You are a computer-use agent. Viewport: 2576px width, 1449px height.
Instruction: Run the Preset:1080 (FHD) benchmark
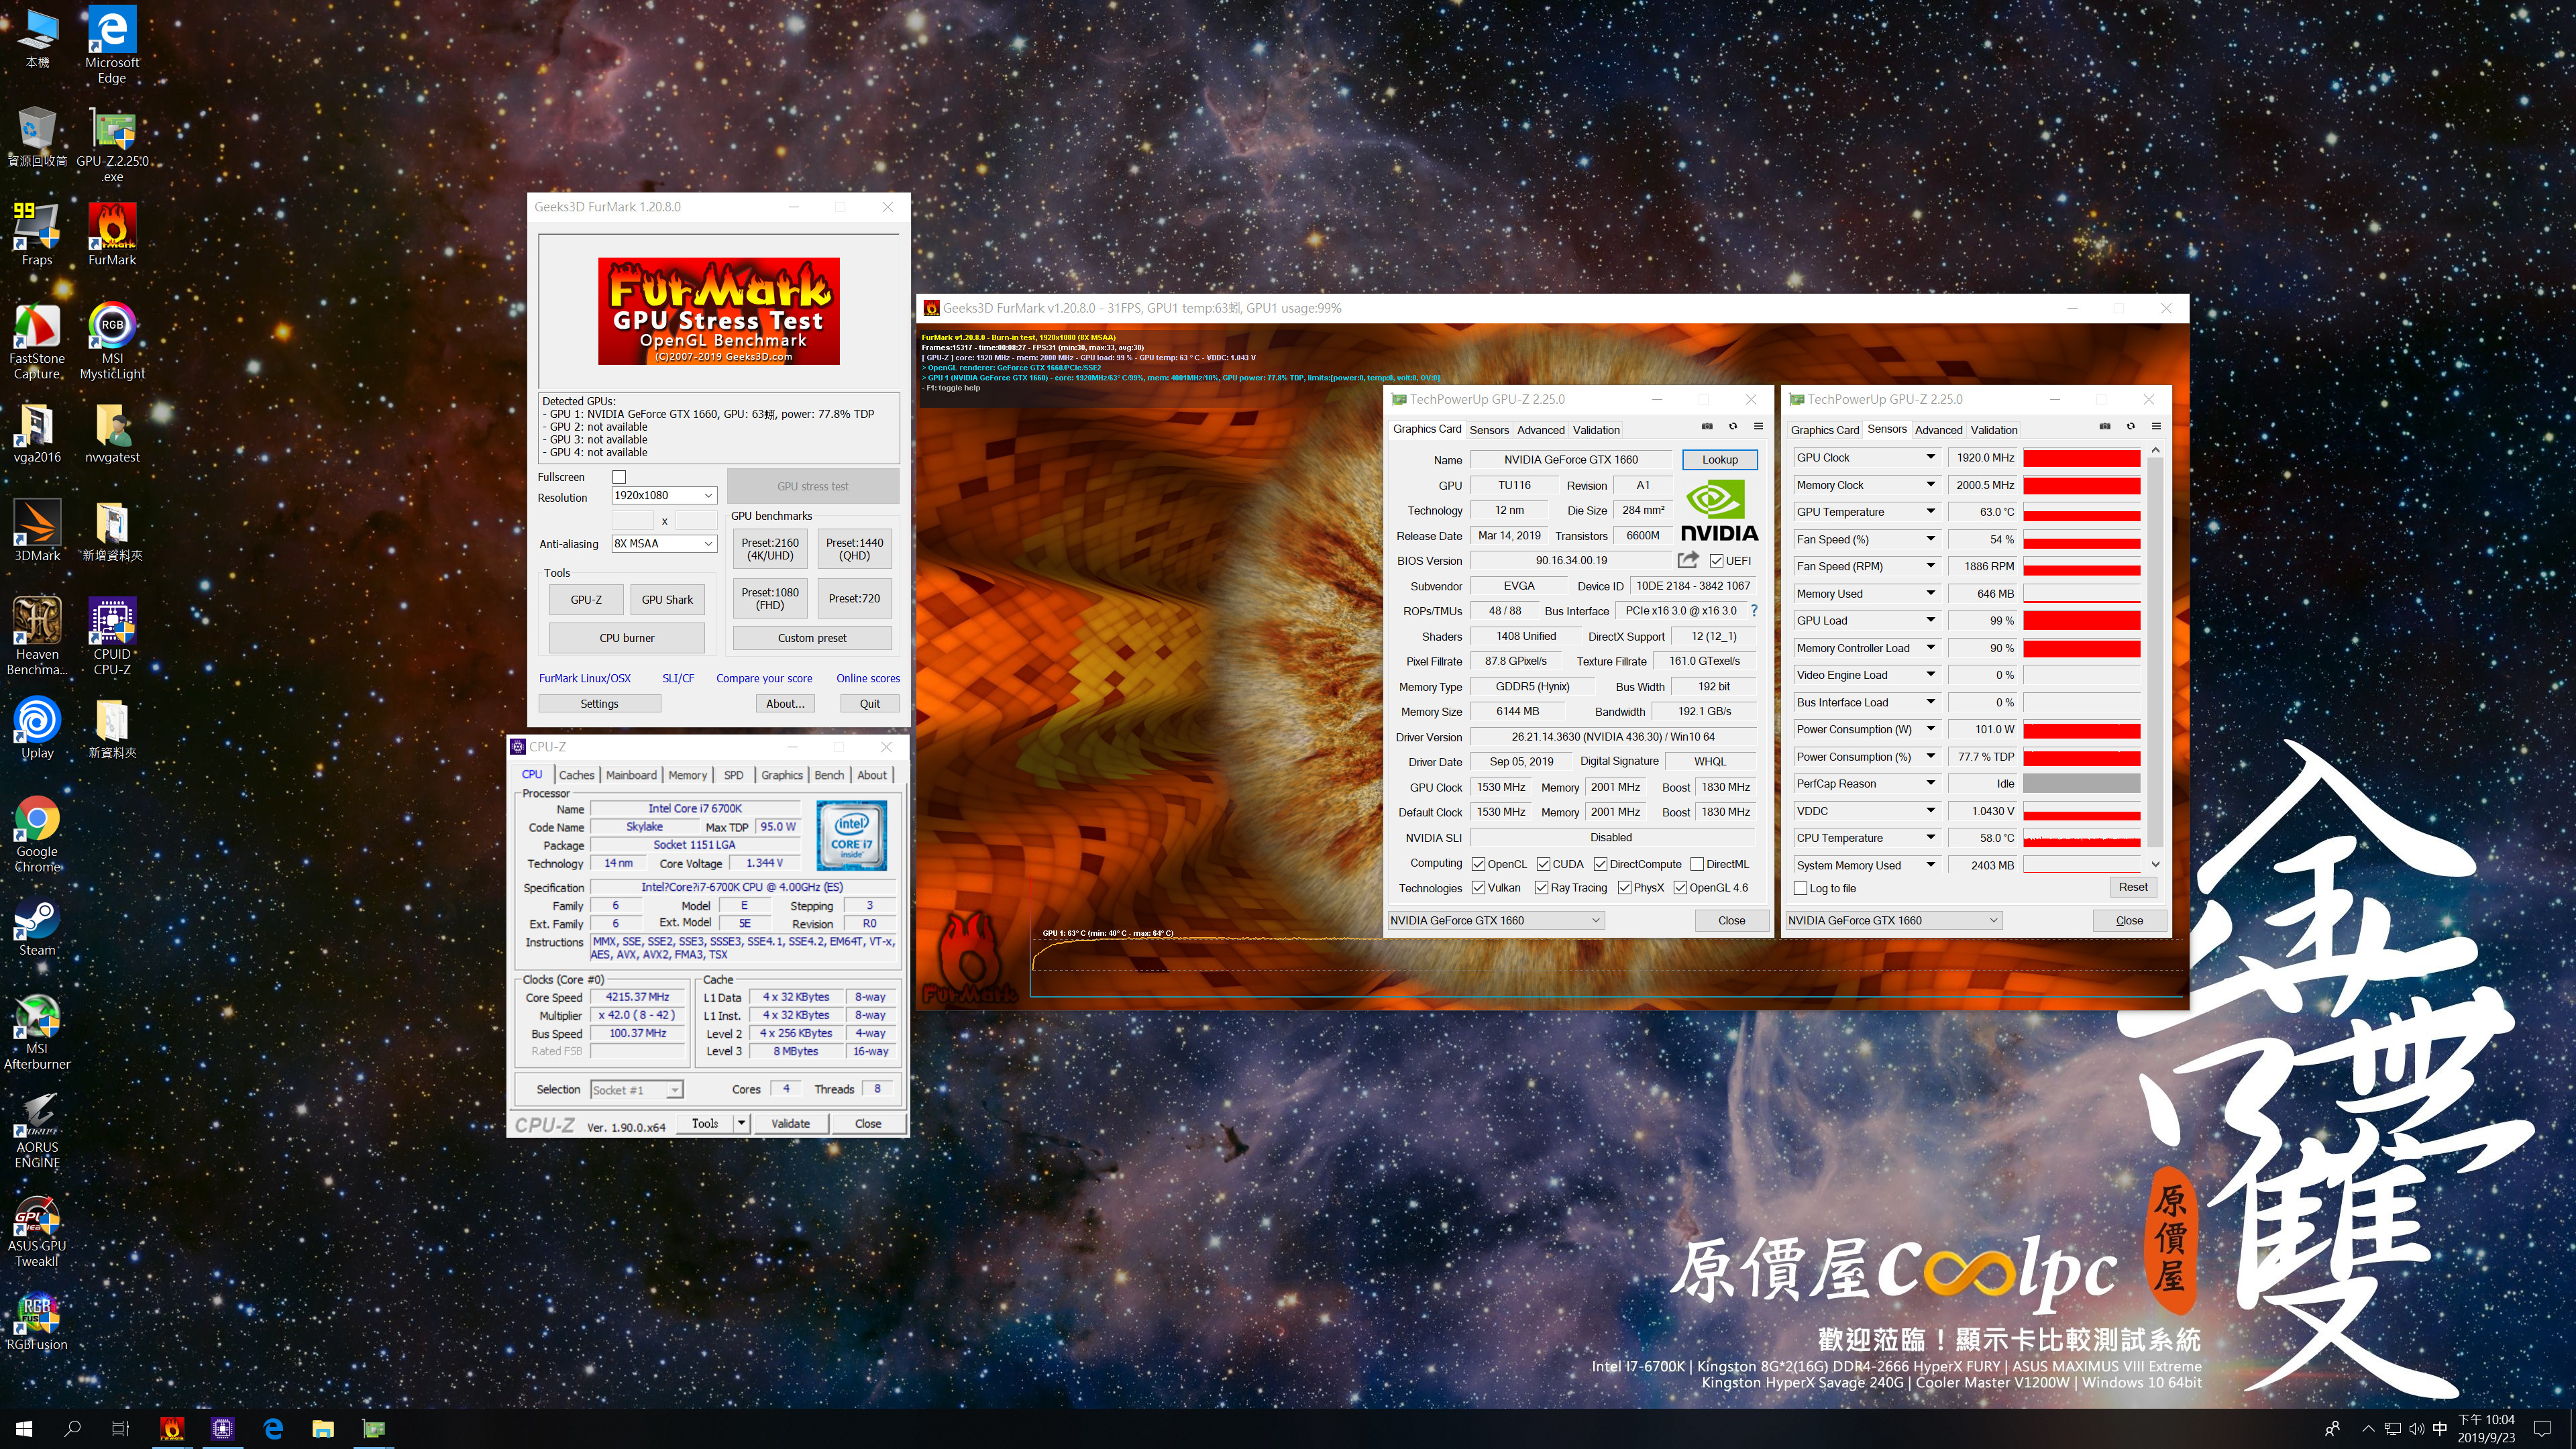[770, 598]
